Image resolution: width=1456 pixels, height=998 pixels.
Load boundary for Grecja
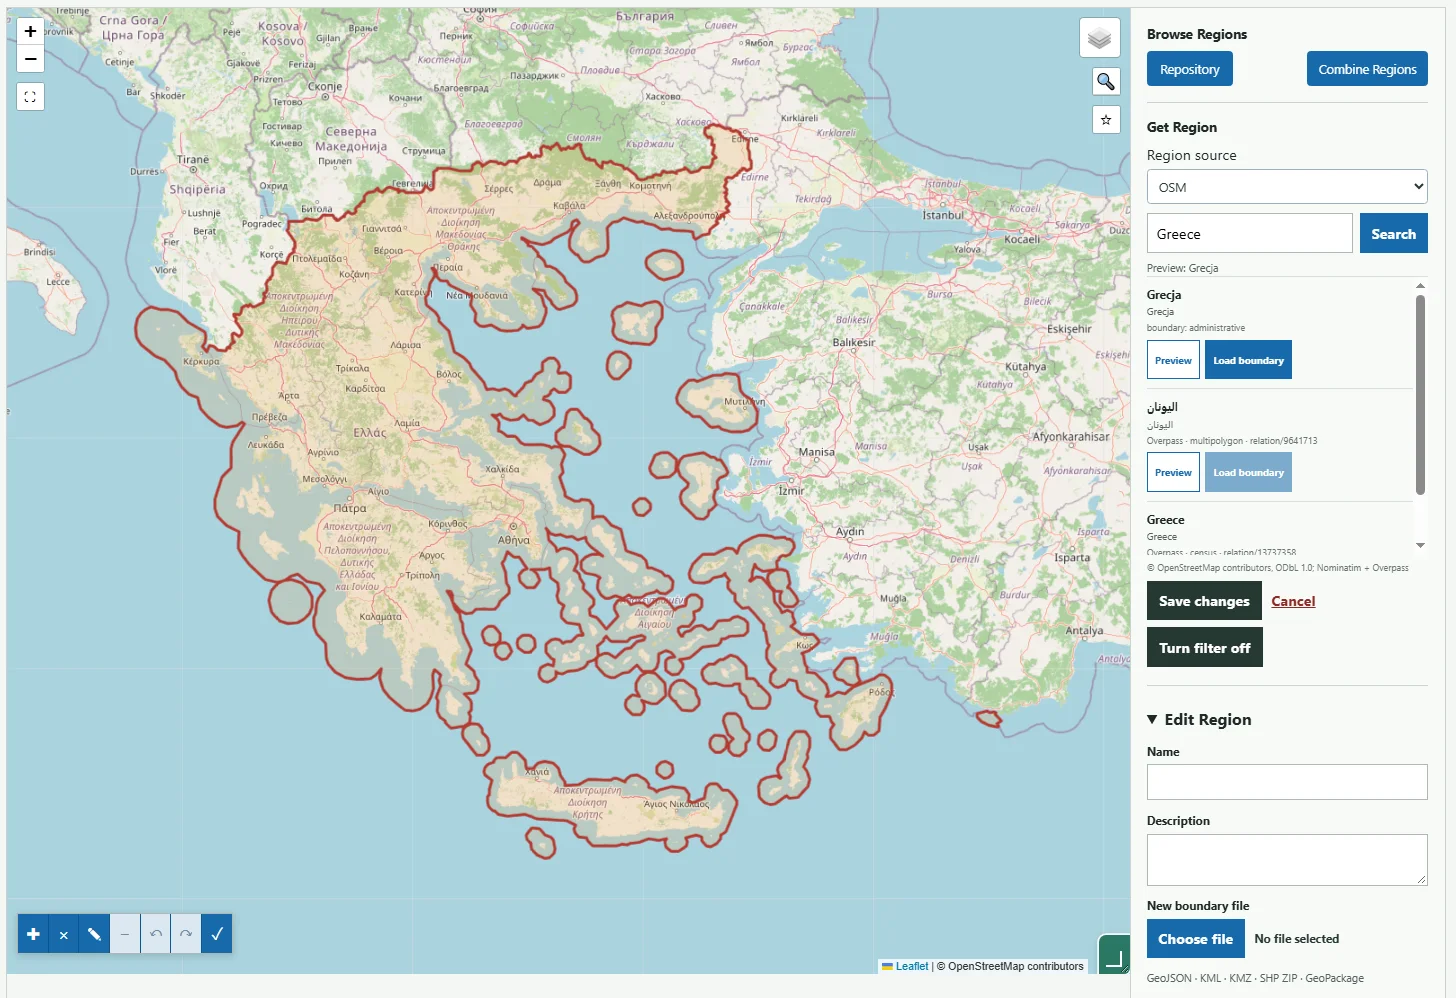(x=1248, y=360)
